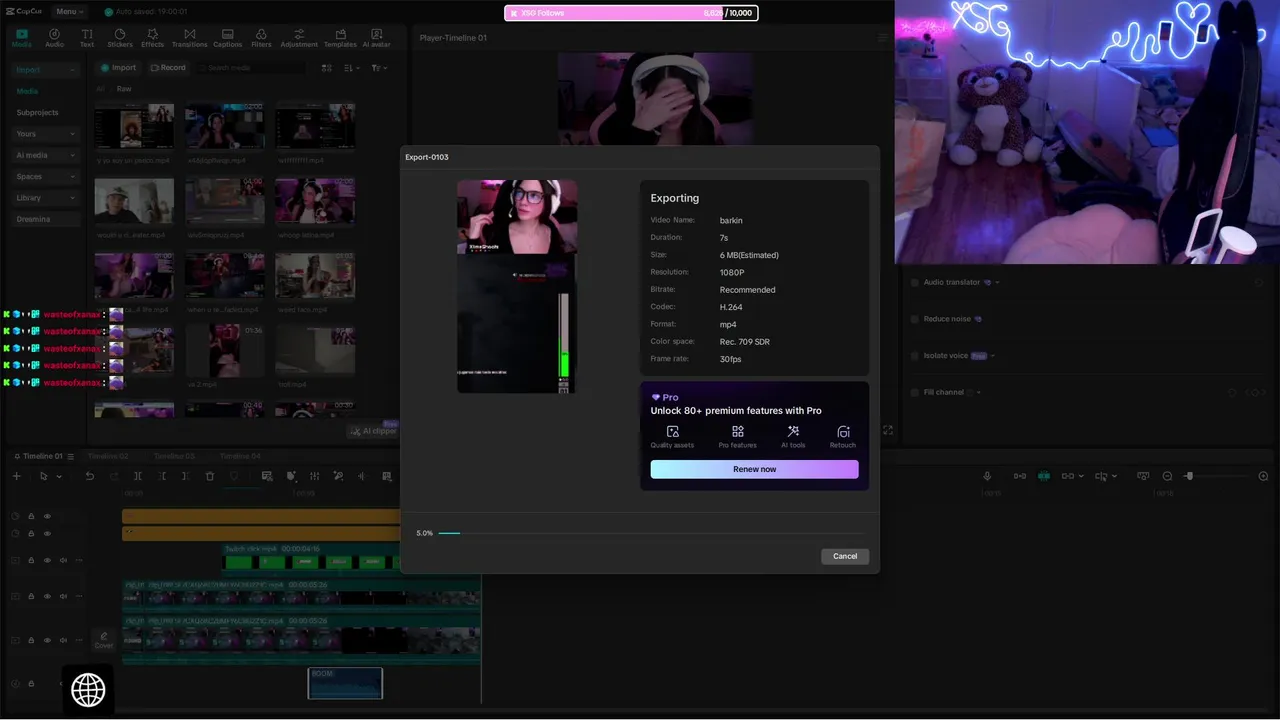Click the microphone voiceover record icon
1280x720 pixels.
pyautogui.click(x=987, y=476)
